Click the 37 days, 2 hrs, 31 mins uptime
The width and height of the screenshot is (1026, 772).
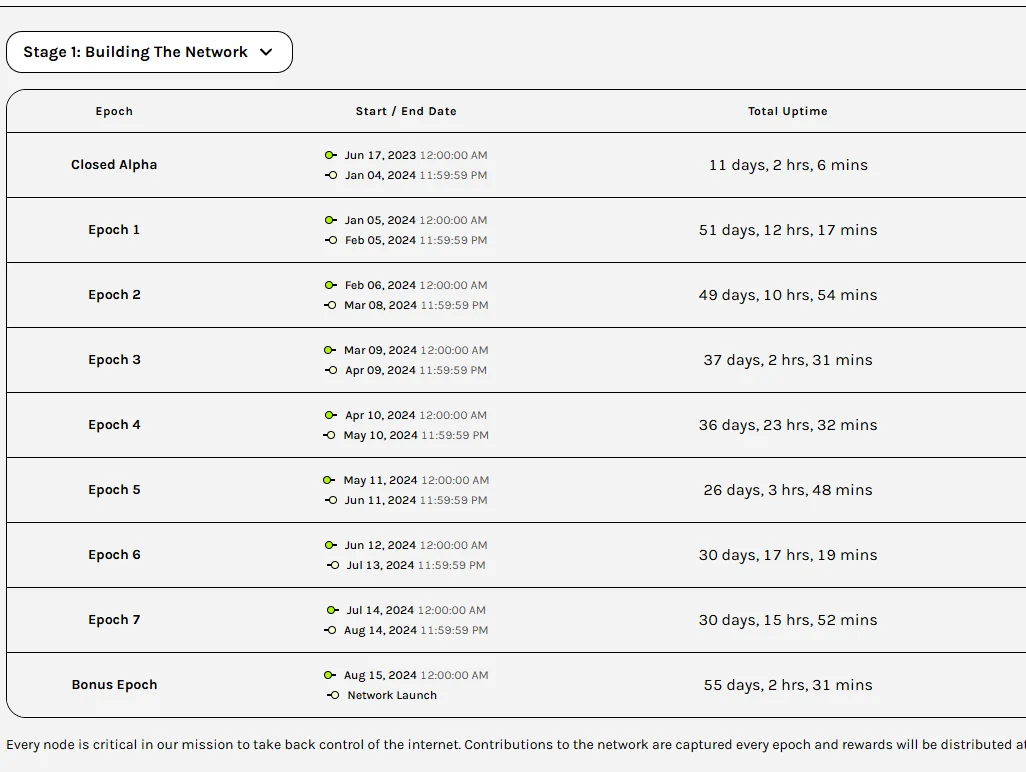(788, 360)
